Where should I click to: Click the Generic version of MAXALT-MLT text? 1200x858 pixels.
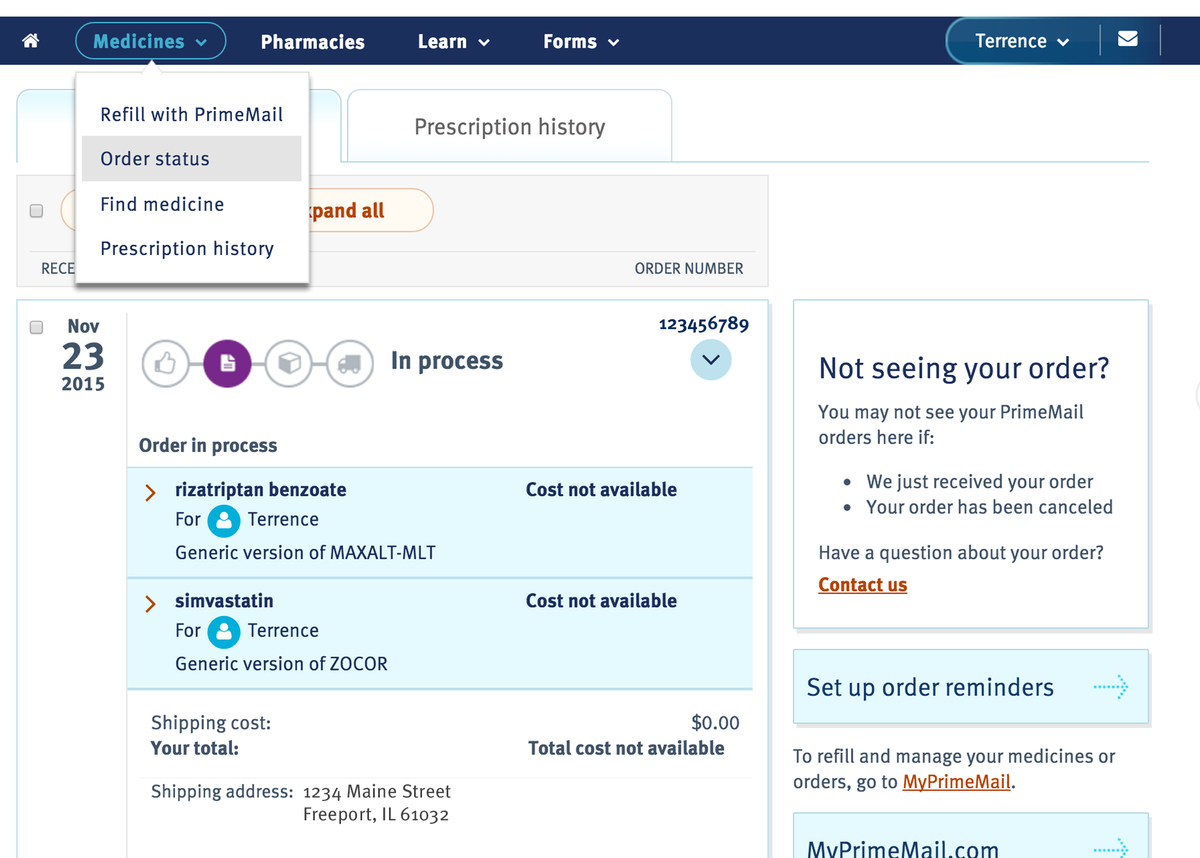click(305, 552)
